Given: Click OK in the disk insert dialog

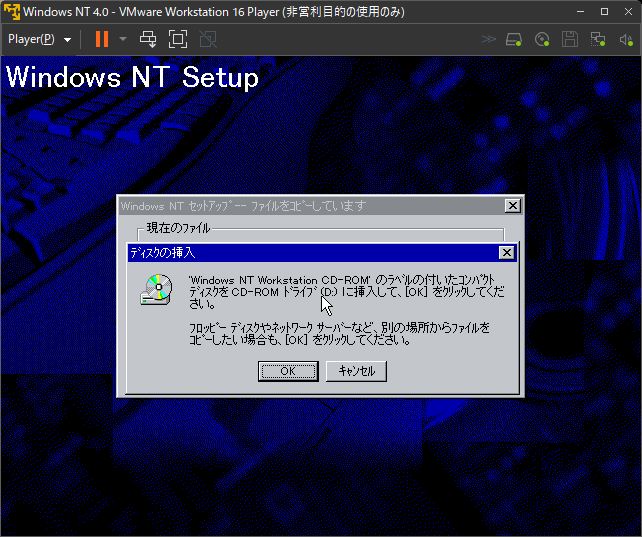Looking at the screenshot, I should point(288,371).
